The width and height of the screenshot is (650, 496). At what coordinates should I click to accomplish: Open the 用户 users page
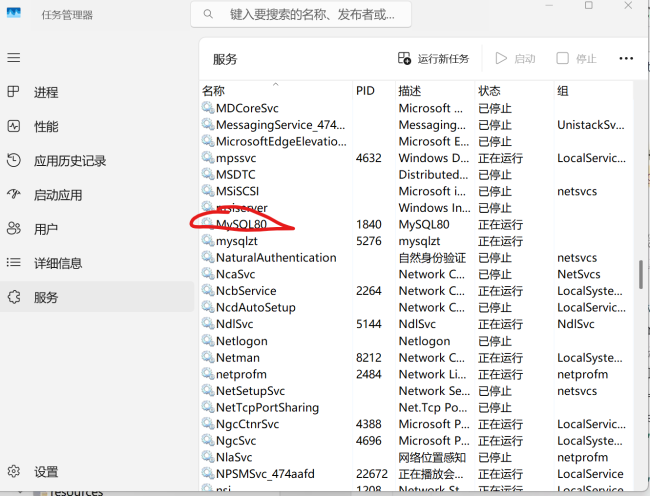(x=97, y=229)
